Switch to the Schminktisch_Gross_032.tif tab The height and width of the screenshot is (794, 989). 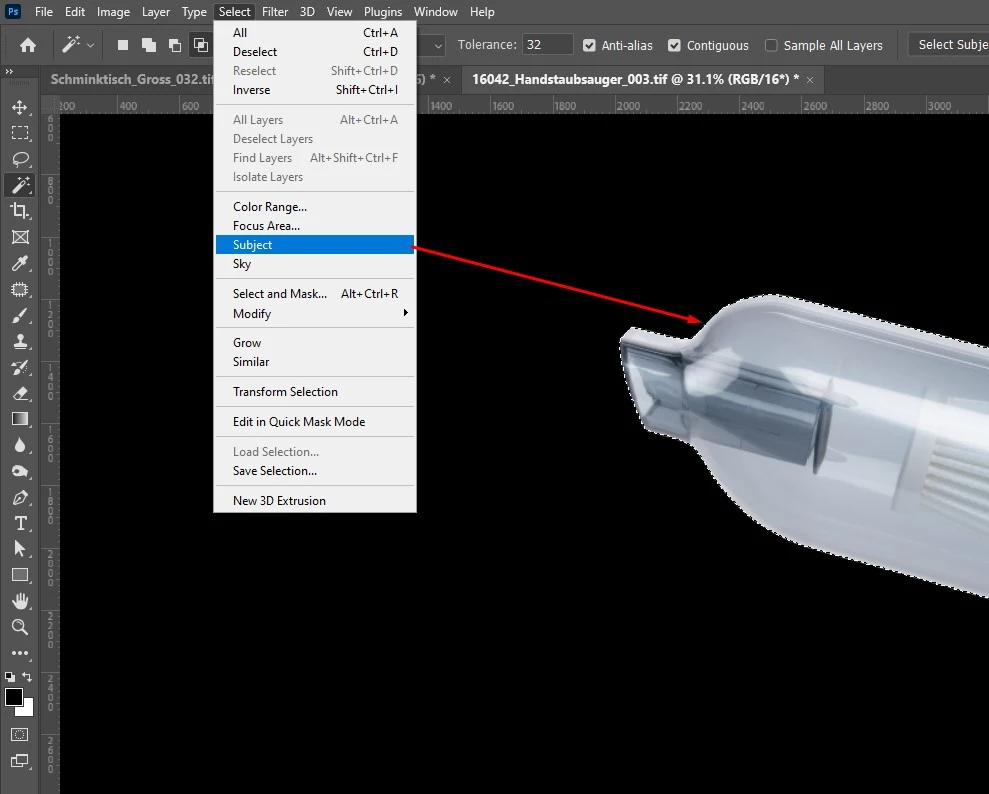(130, 80)
